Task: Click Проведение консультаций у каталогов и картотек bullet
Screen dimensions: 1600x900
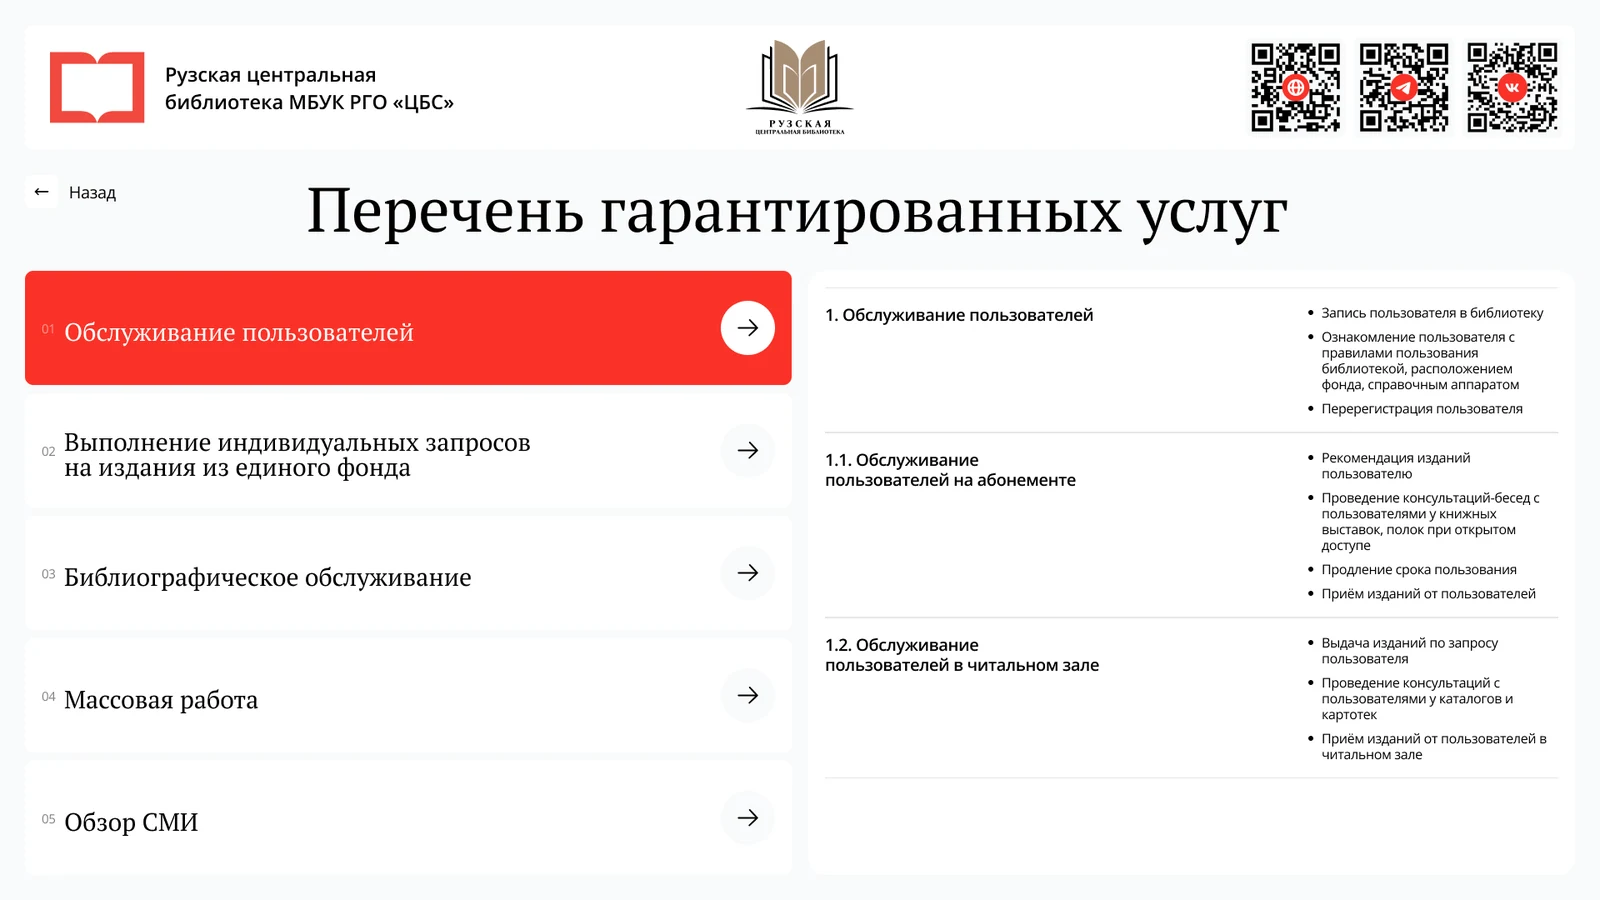Action: [x=1417, y=699]
